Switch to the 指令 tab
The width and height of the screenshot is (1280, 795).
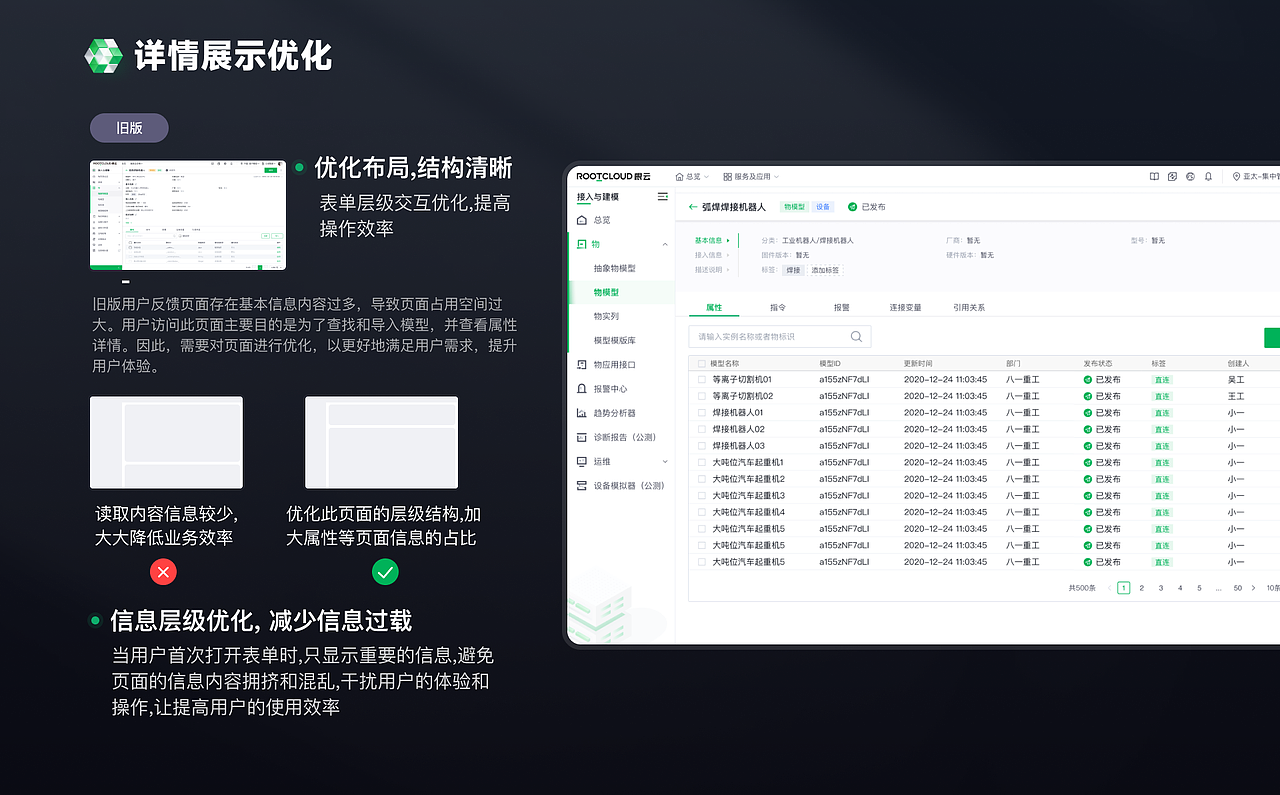point(778,307)
